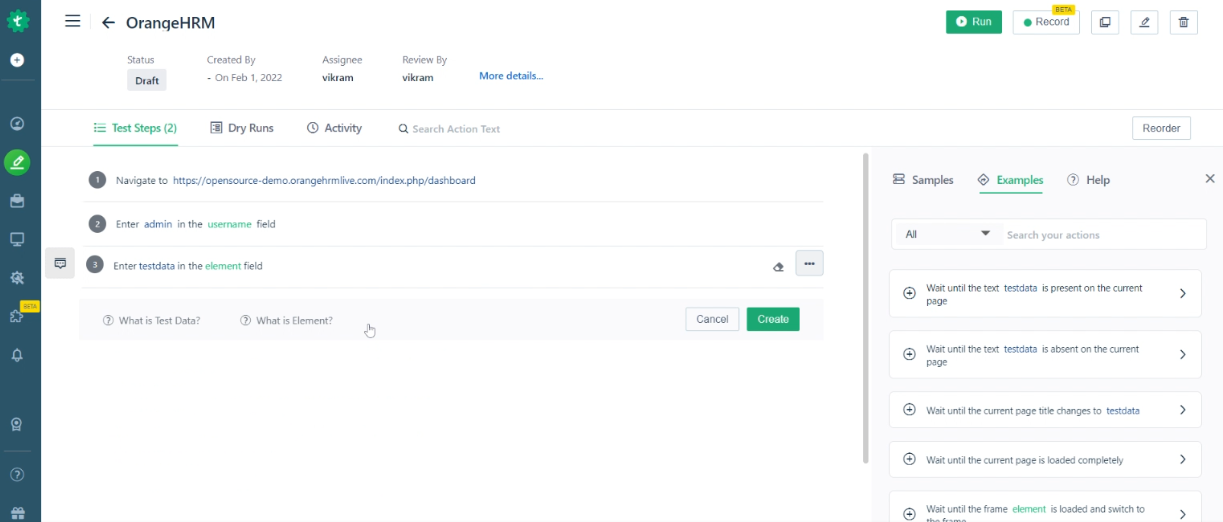Click the Search your actions field
Image resolution: width=1223 pixels, height=522 pixels.
click(1104, 235)
